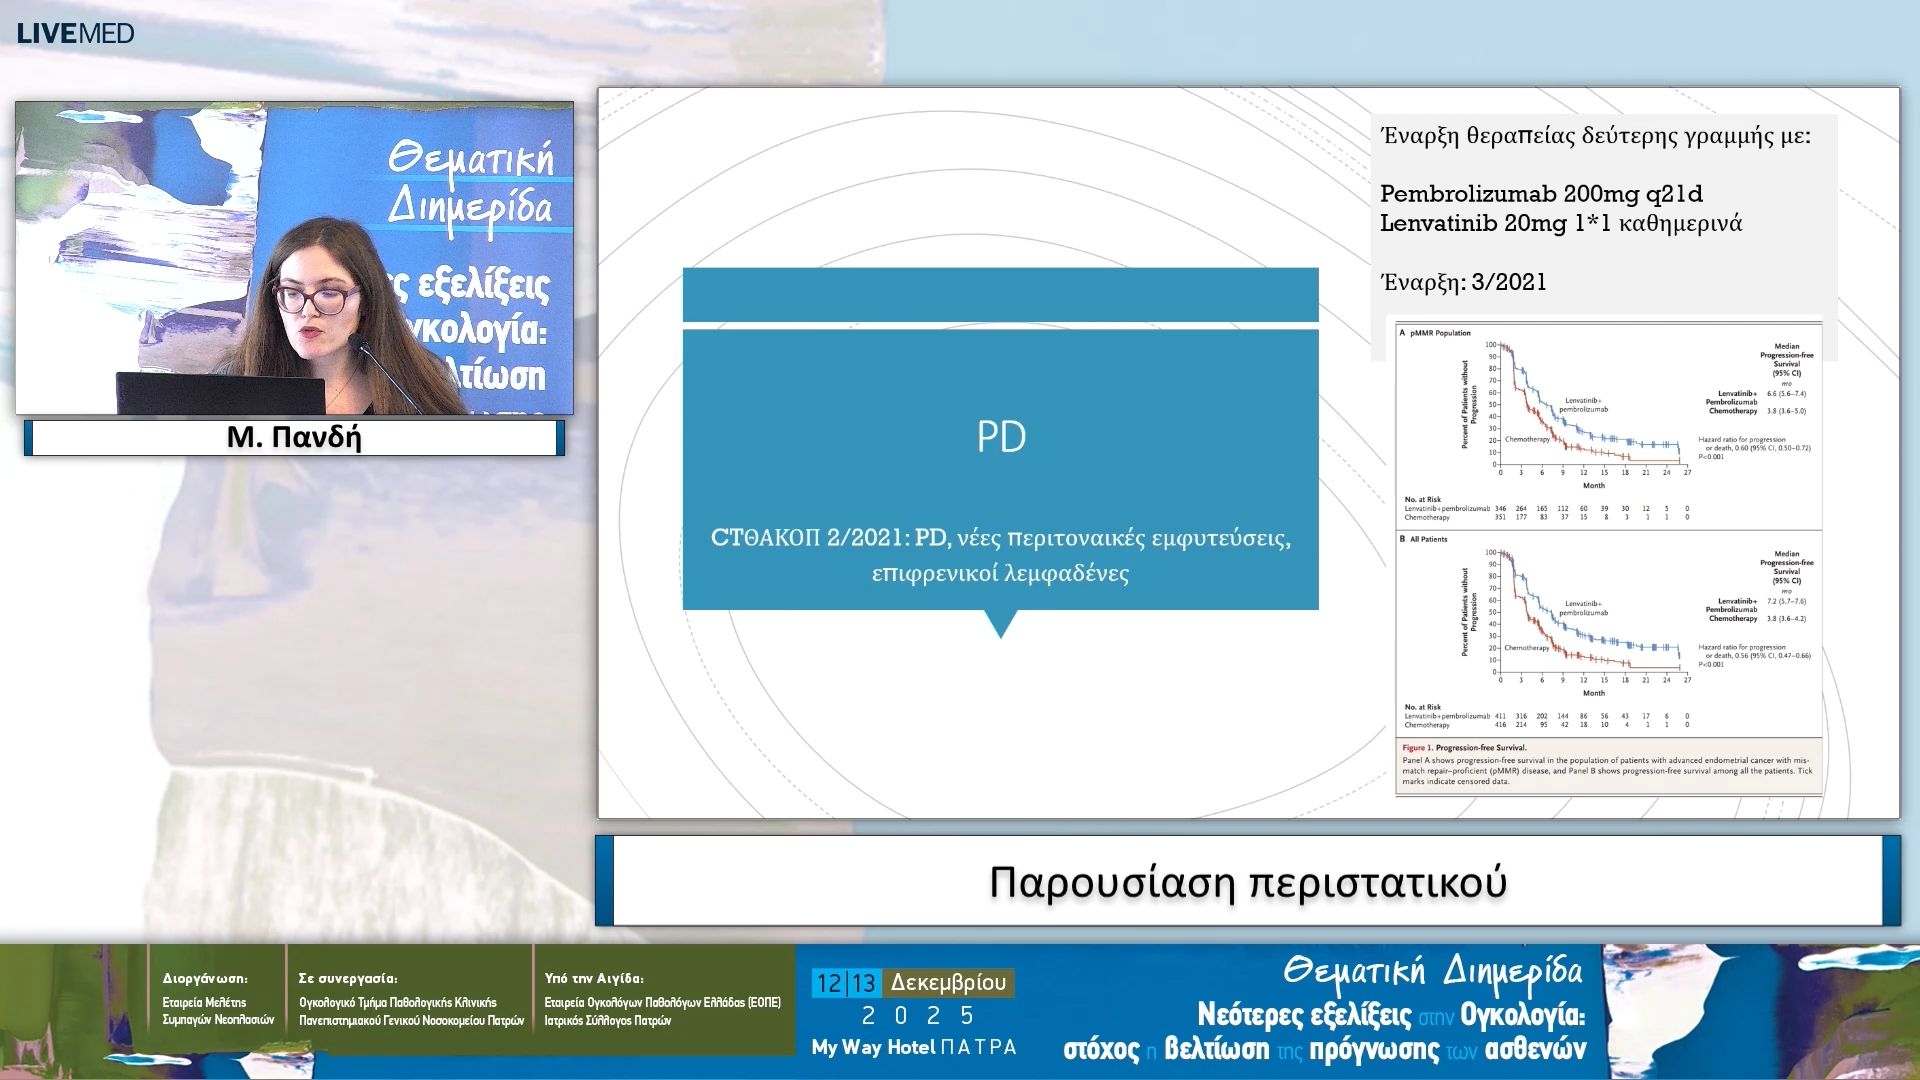Viewport: 1920px width, 1080px height.
Task: Click the PD heading in the blue callout
Action: [x=1000, y=437]
